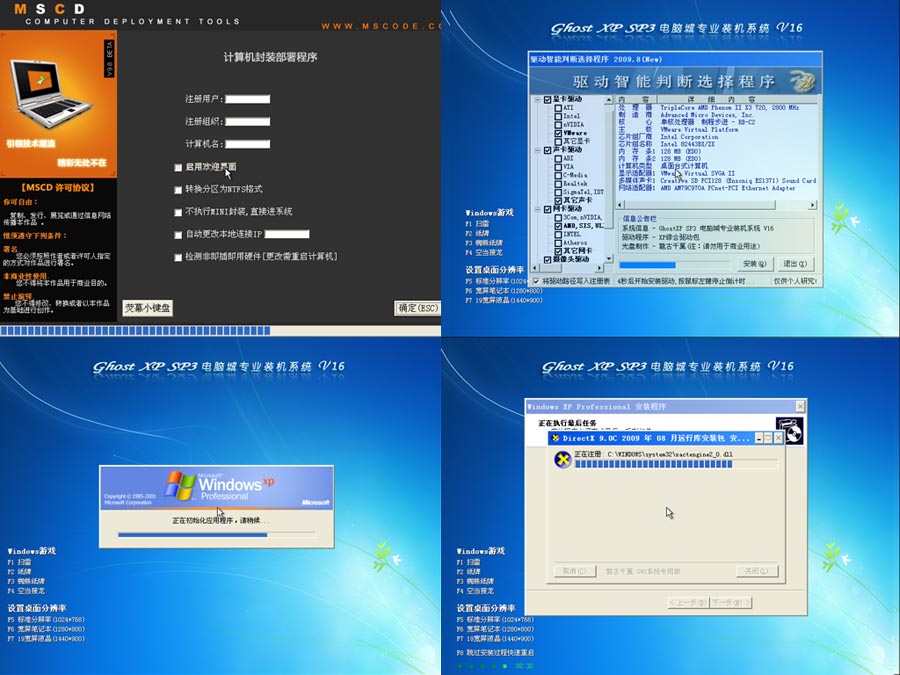Click F5 标准分辨率 below the XP splash
Viewport: 900px width, 675px height.
click(x=46, y=620)
